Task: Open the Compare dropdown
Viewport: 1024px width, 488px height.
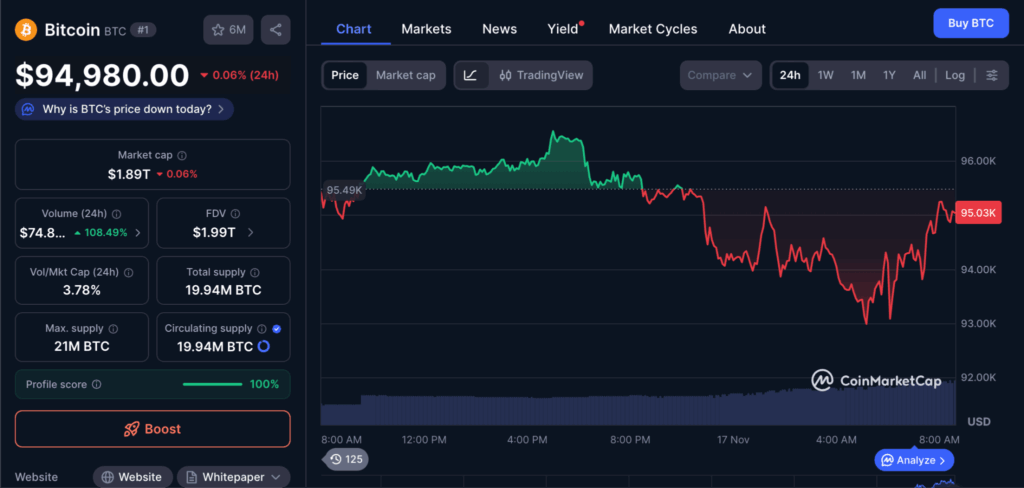Action: pyautogui.click(x=721, y=75)
